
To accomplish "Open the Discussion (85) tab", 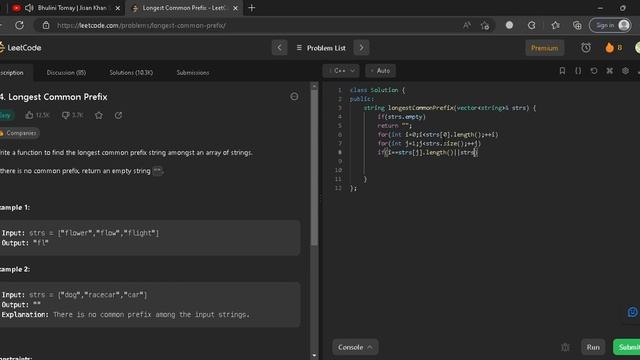I will point(66,72).
